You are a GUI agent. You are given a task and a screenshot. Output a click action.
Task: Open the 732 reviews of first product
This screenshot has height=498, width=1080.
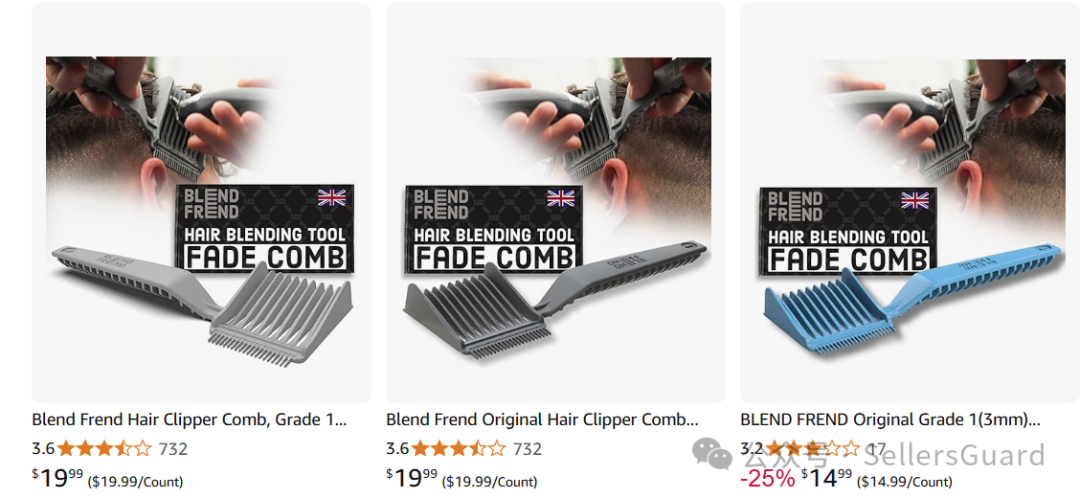point(173,449)
